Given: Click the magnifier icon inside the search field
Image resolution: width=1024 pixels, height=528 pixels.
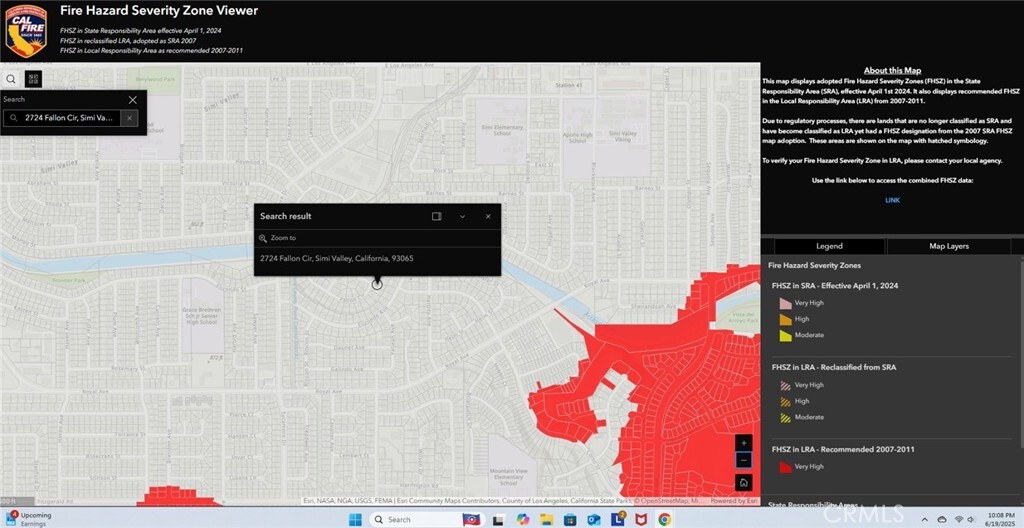Looking at the screenshot, I should [14, 118].
